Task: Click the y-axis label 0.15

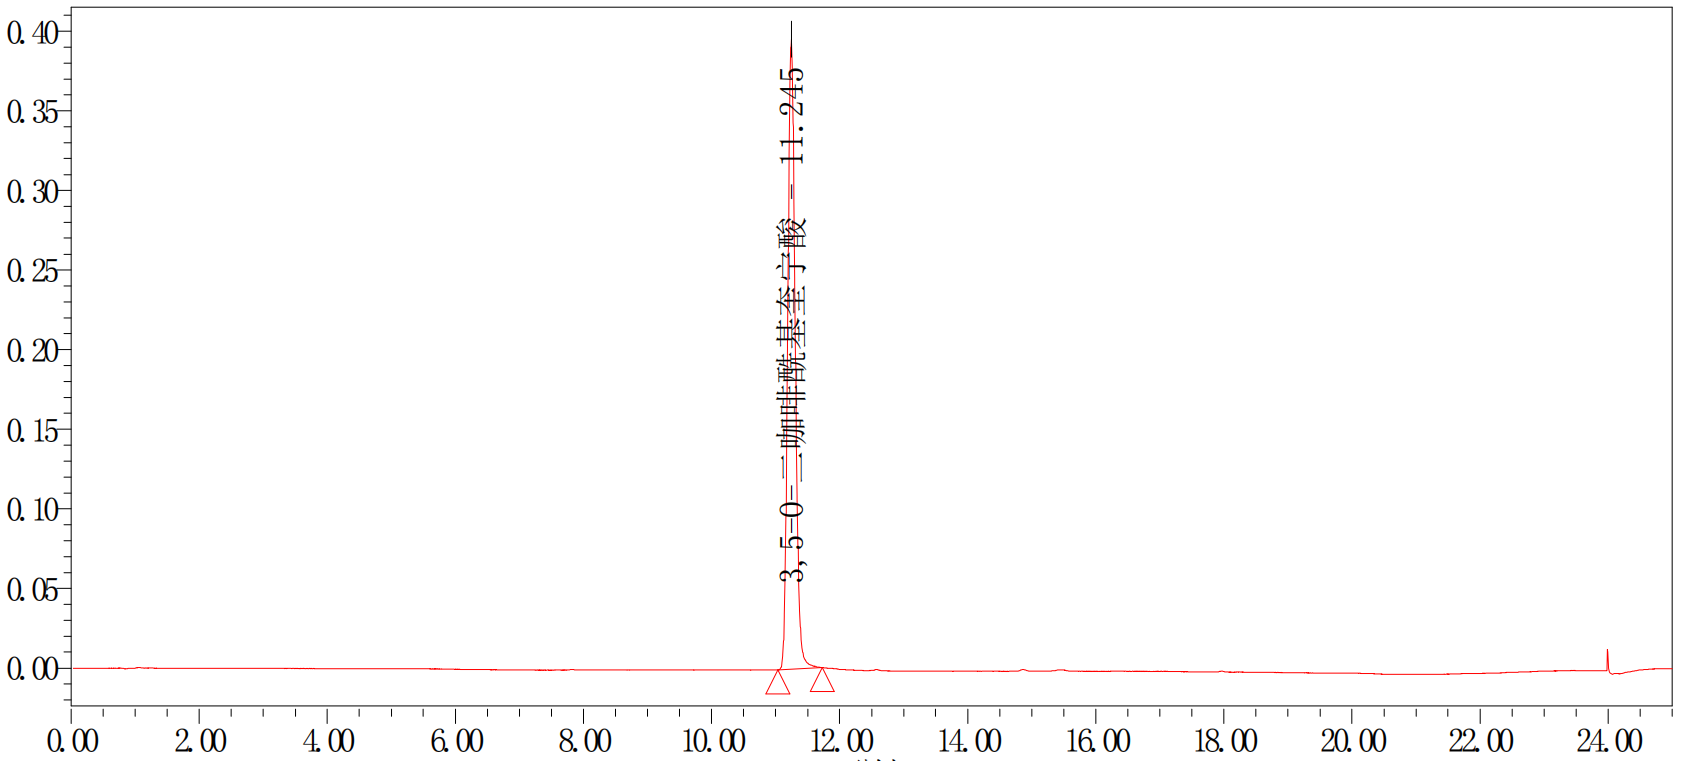Action: click(32, 431)
